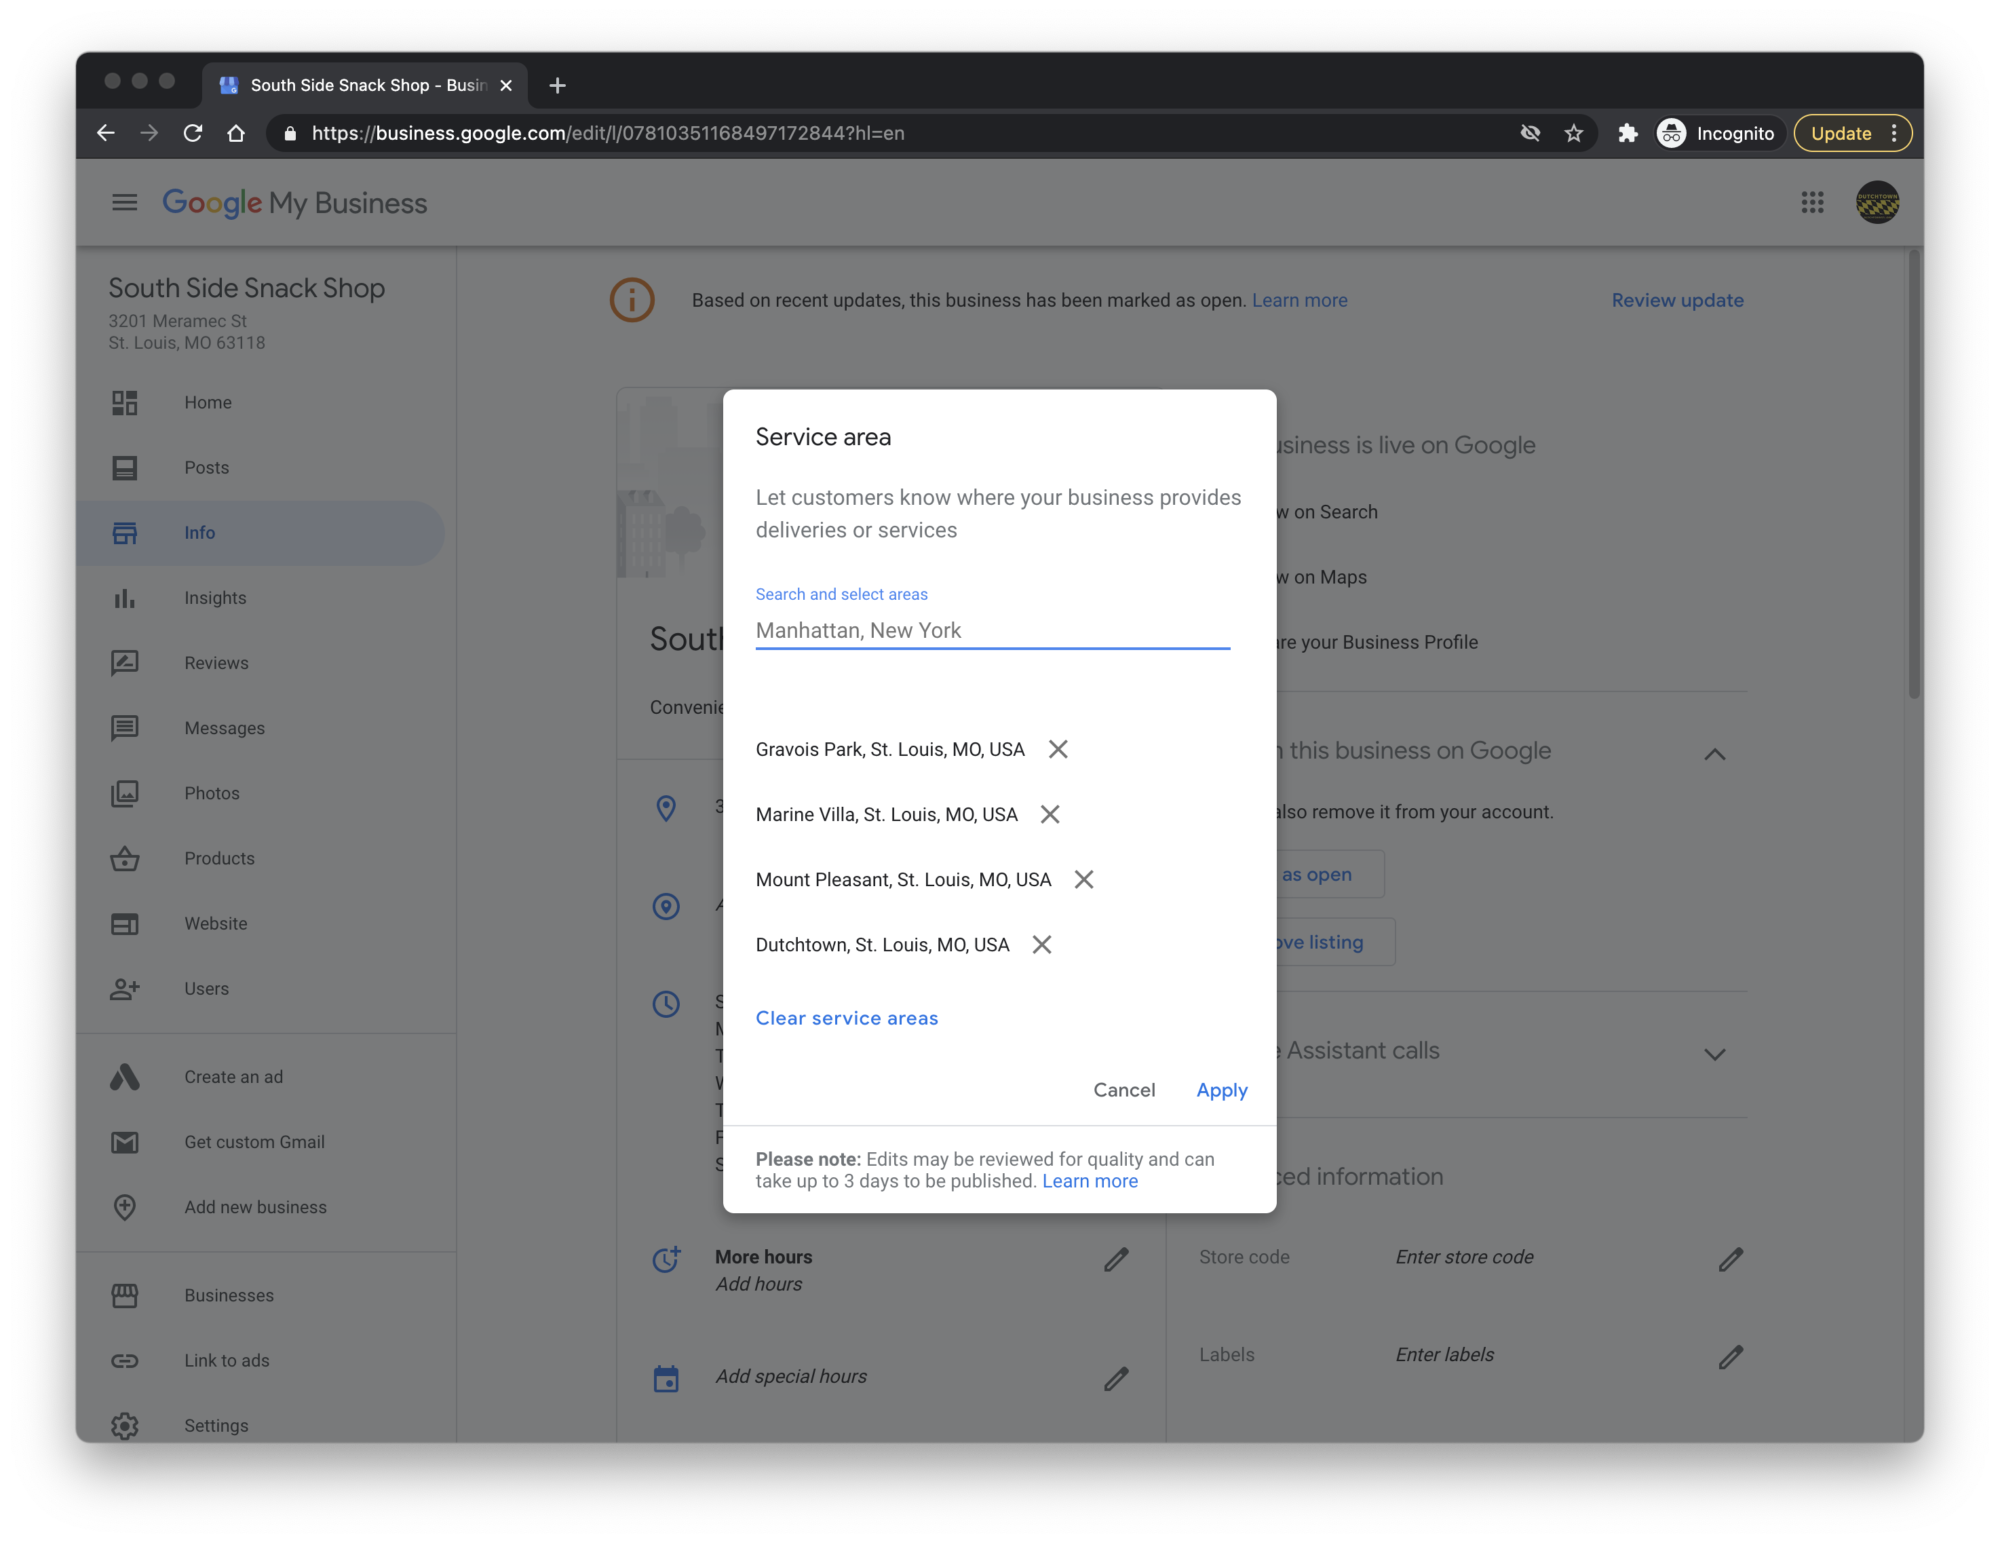The width and height of the screenshot is (2000, 1543).
Task: Edit Labels with pencil icon
Action: tap(1731, 1357)
